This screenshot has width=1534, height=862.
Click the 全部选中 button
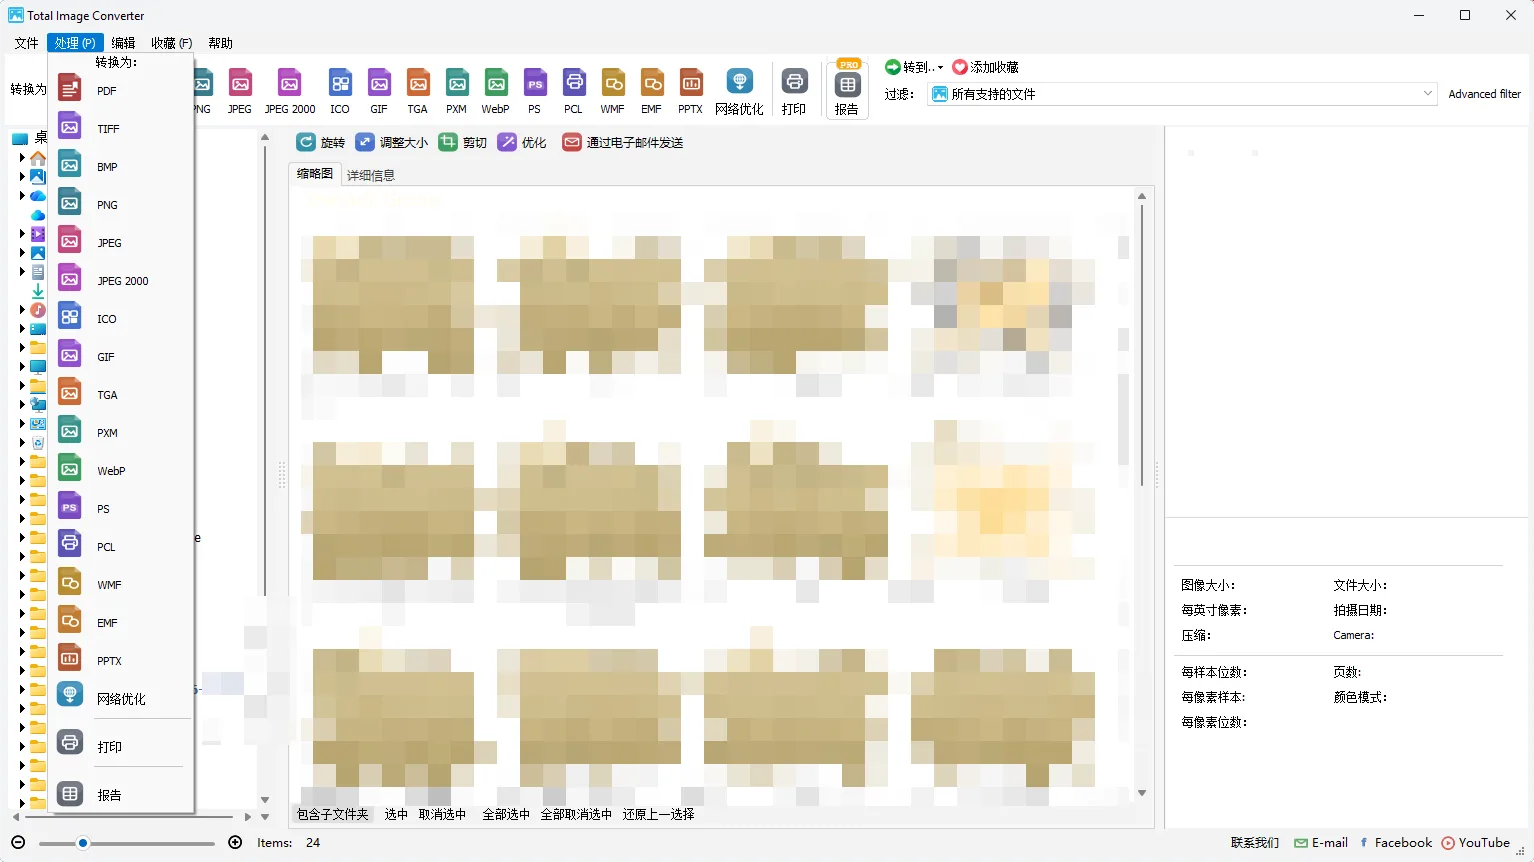[506, 815]
